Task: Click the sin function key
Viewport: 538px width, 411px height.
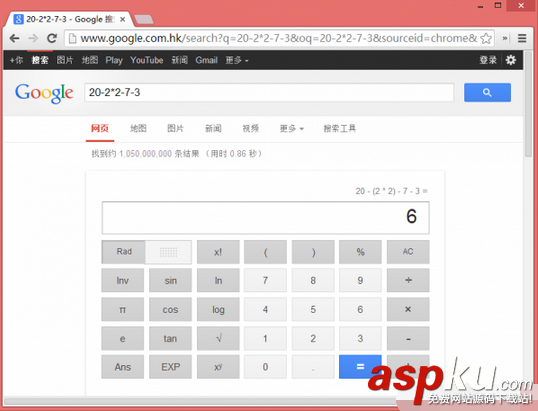Action: pyautogui.click(x=170, y=280)
